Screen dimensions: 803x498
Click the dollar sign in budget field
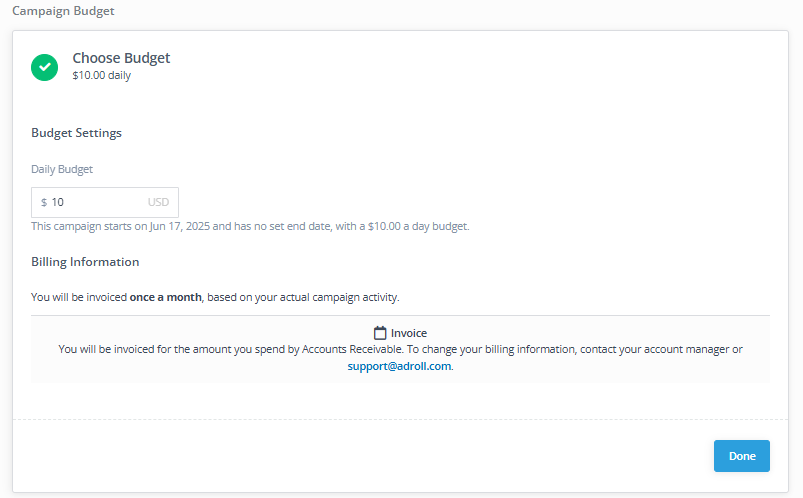coord(44,202)
